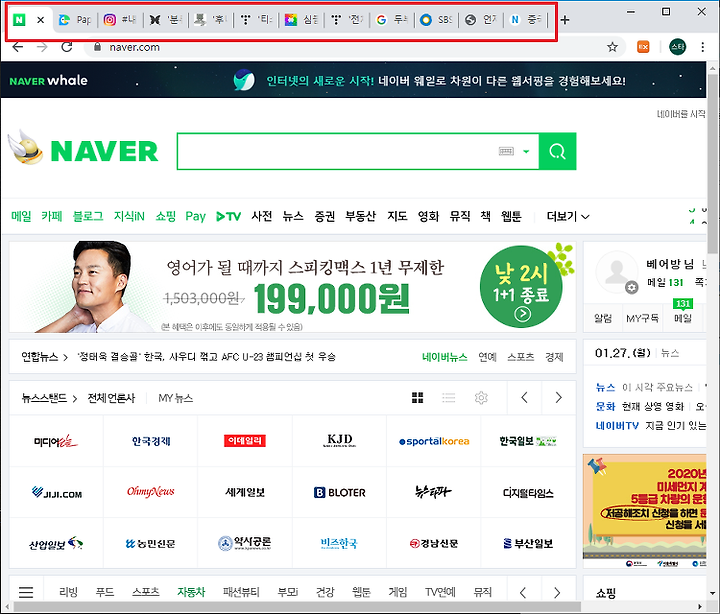Open the 지식iN link
This screenshot has height=614, width=720.
129,216
